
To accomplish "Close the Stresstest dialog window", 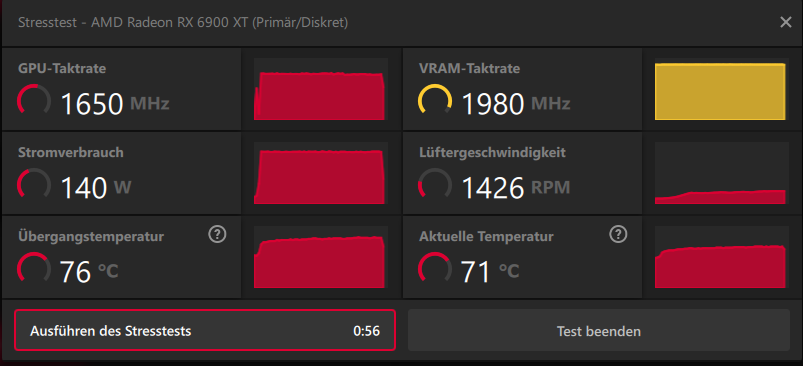I will 786,23.
